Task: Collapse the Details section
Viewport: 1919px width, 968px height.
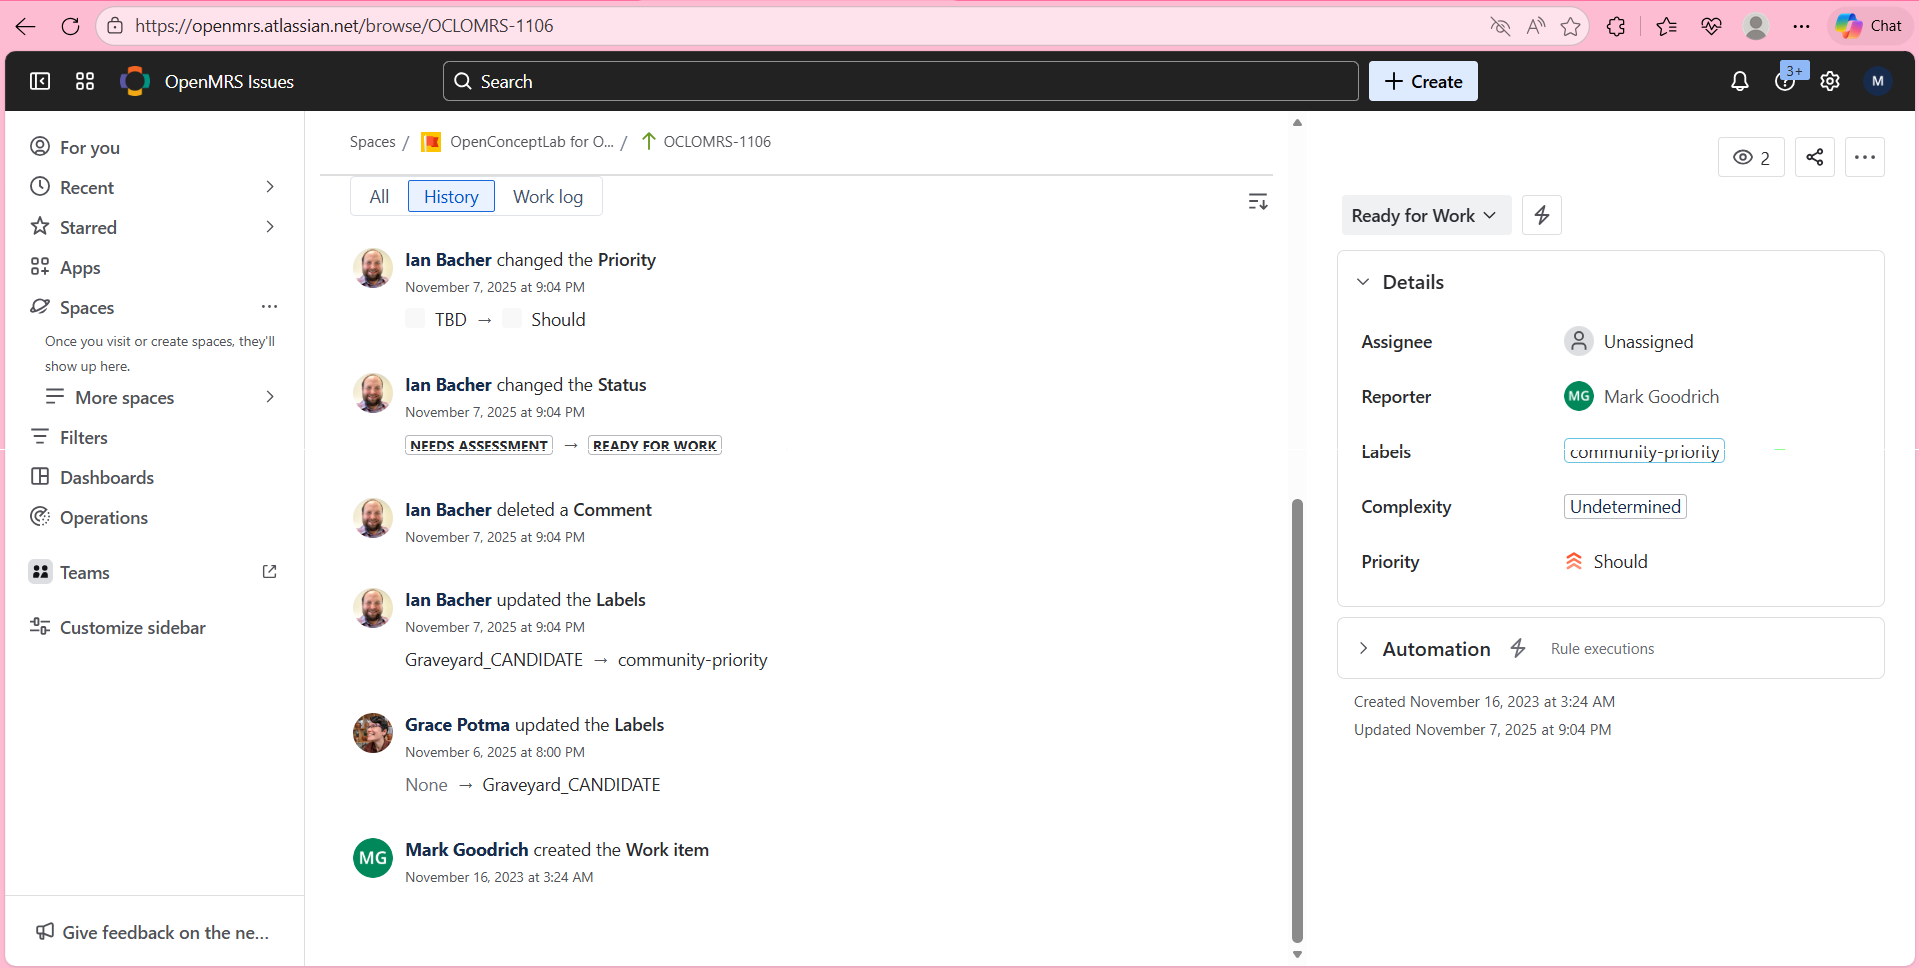Action: [1363, 282]
